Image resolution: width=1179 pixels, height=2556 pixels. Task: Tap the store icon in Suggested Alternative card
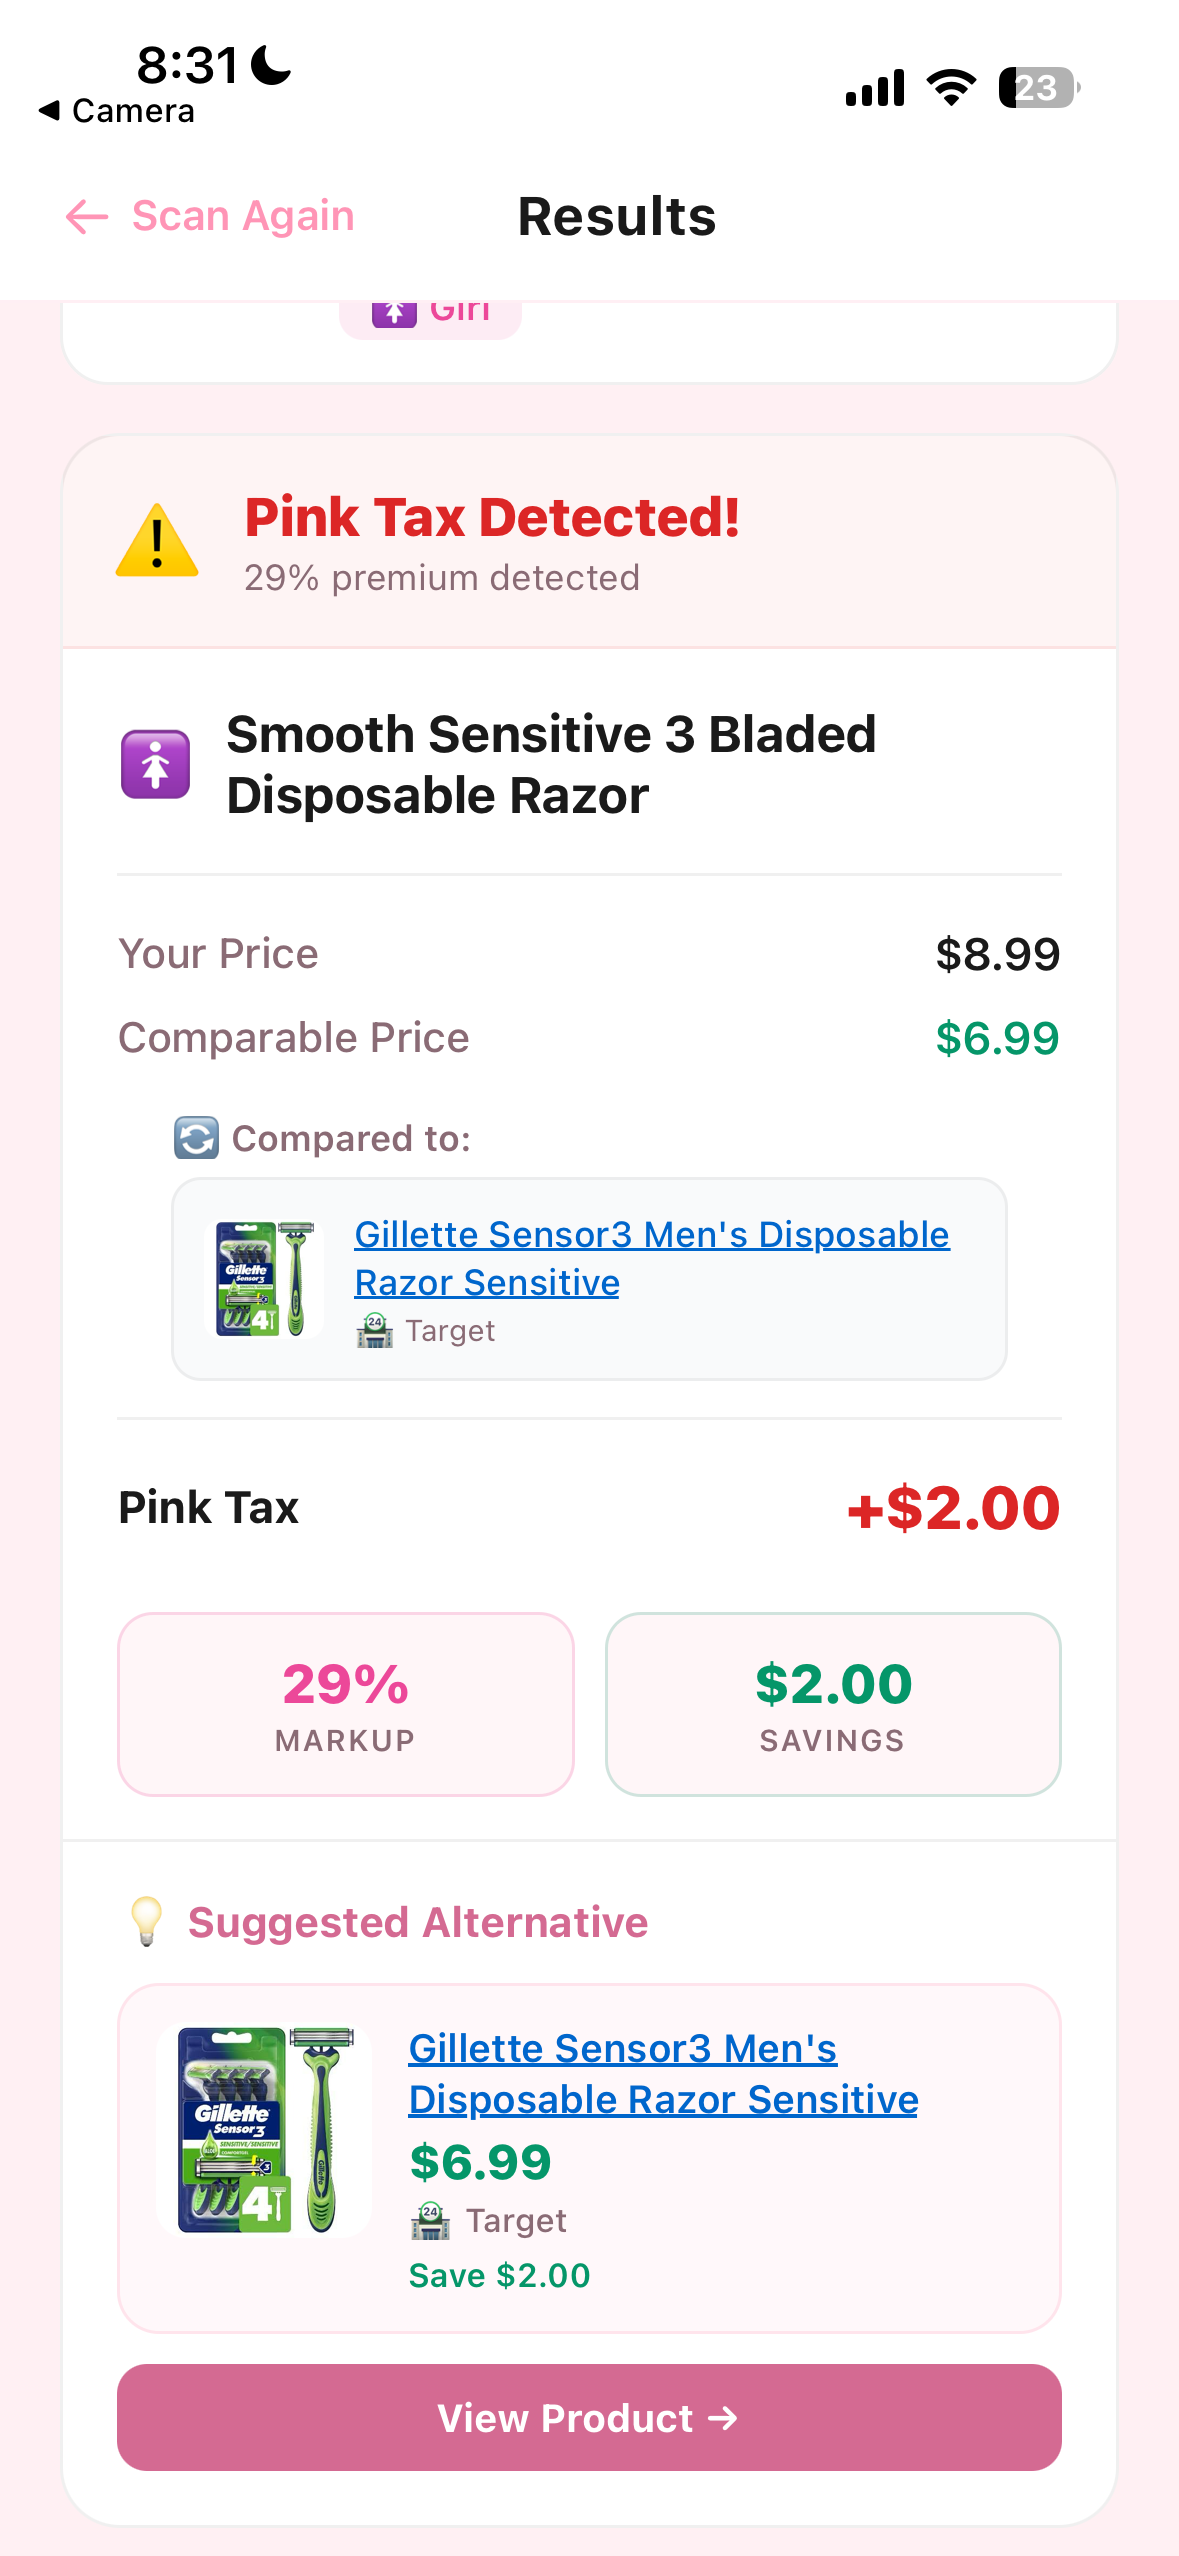click(x=430, y=2220)
